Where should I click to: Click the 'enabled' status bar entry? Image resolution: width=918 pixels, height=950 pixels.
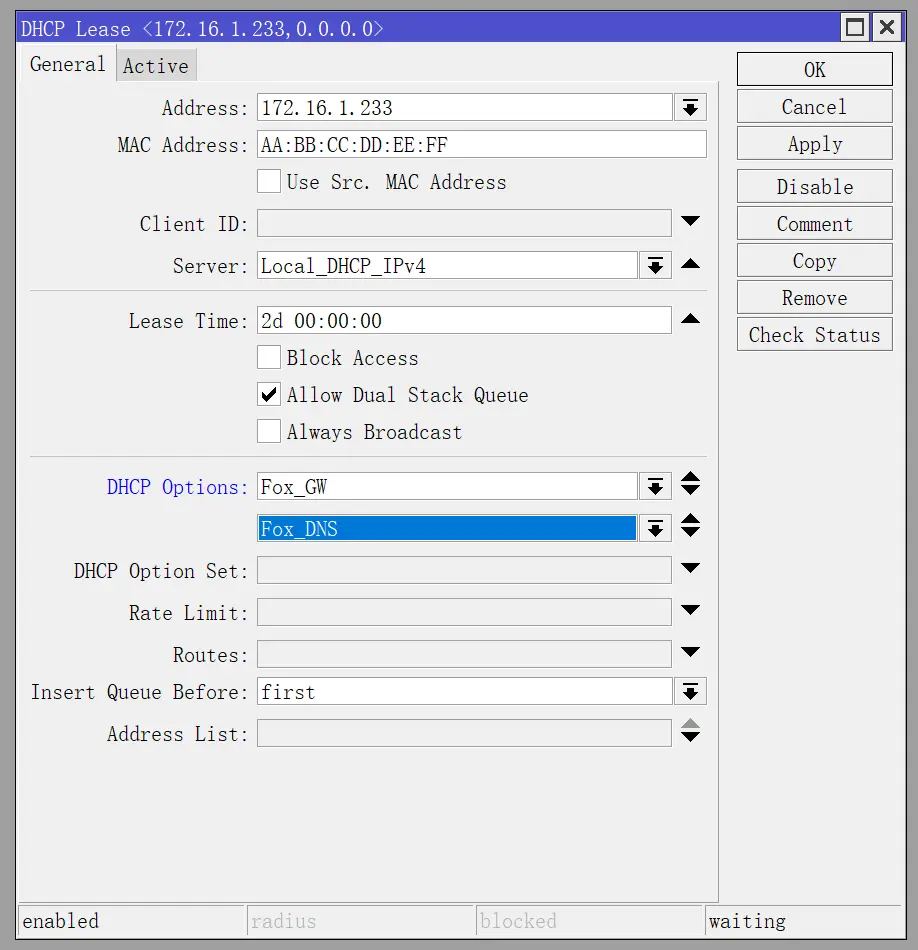point(131,921)
